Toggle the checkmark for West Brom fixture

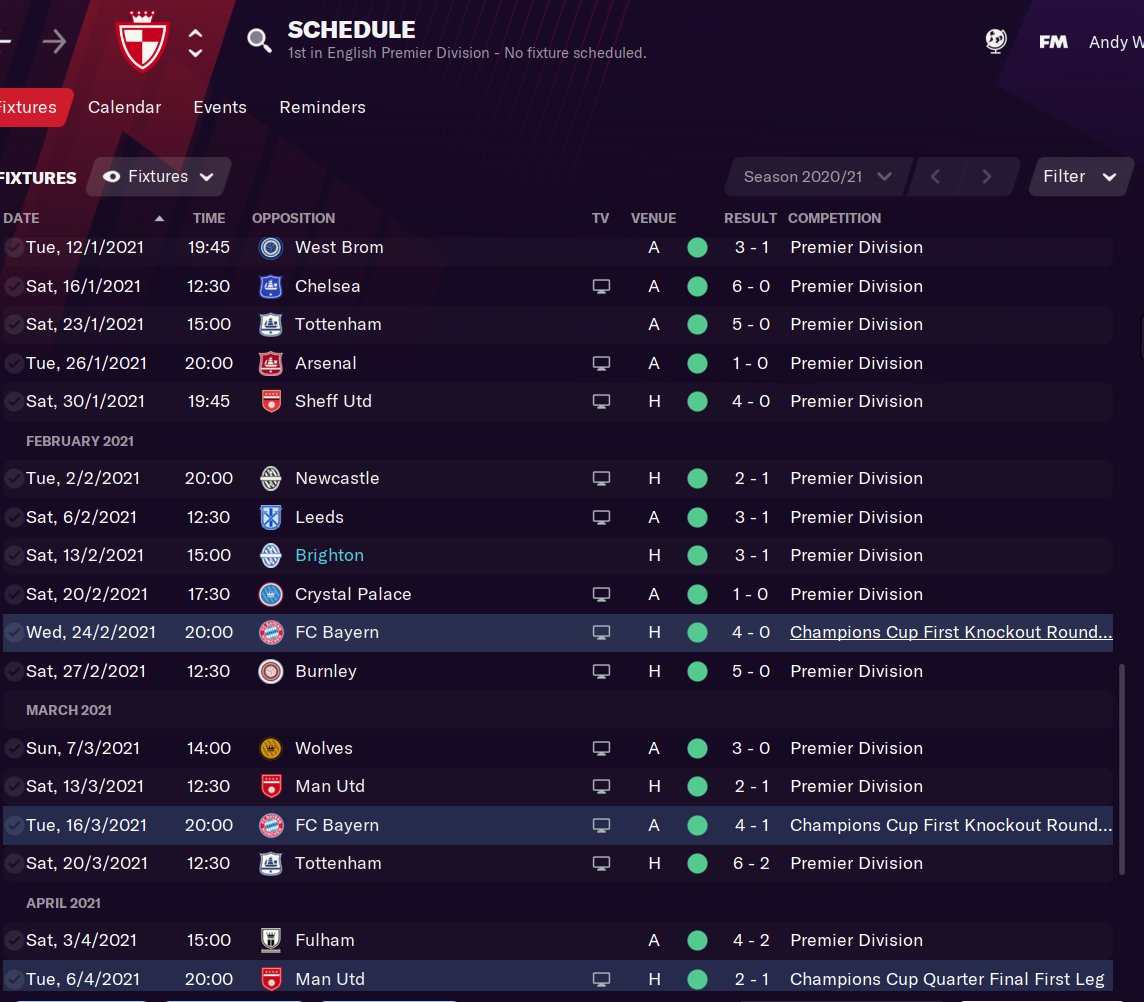[13, 248]
